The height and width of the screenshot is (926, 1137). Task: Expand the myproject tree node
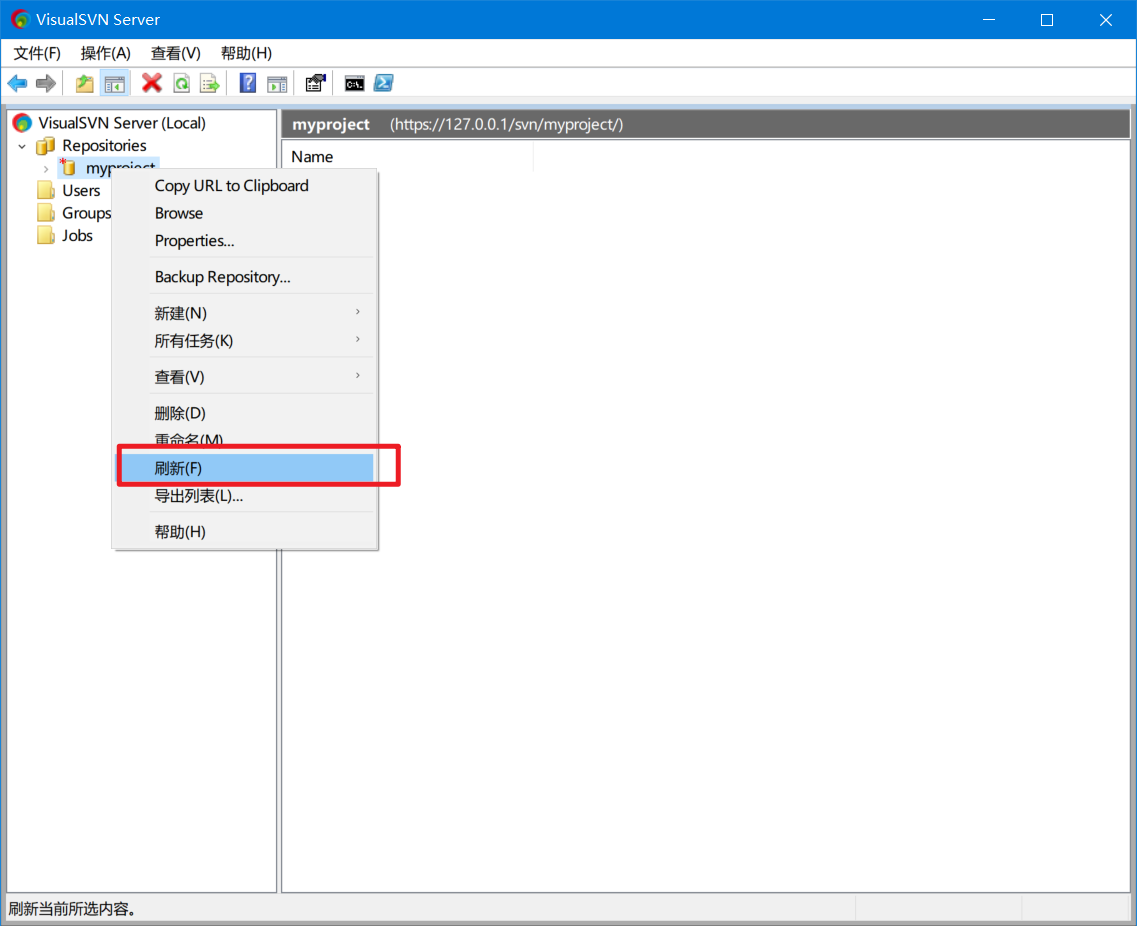tap(46, 169)
